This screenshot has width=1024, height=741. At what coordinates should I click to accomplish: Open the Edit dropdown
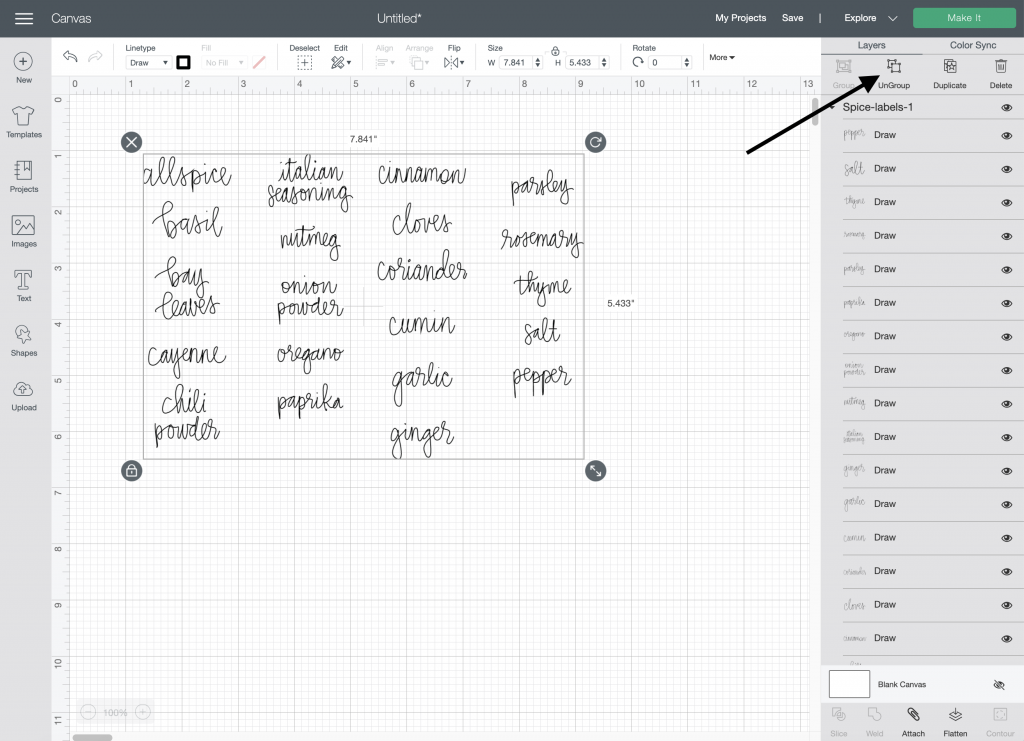pos(341,63)
